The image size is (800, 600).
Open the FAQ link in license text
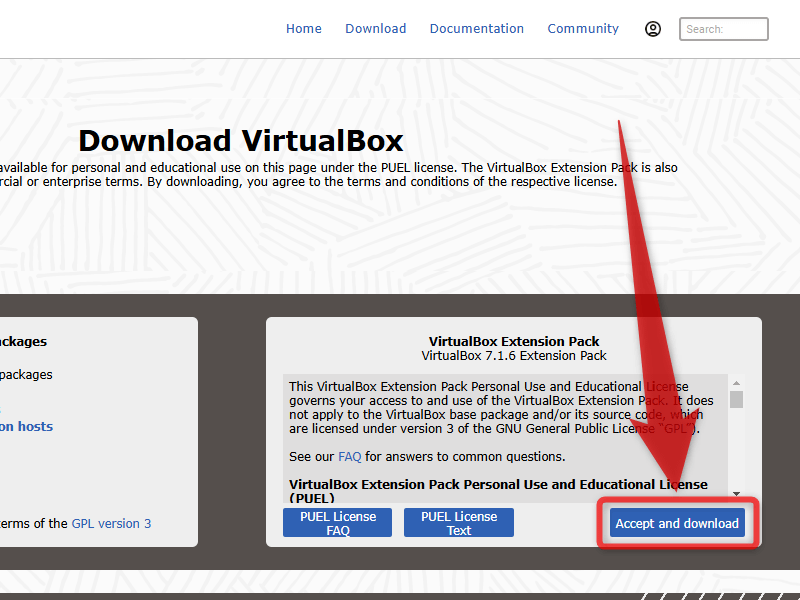[349, 457]
